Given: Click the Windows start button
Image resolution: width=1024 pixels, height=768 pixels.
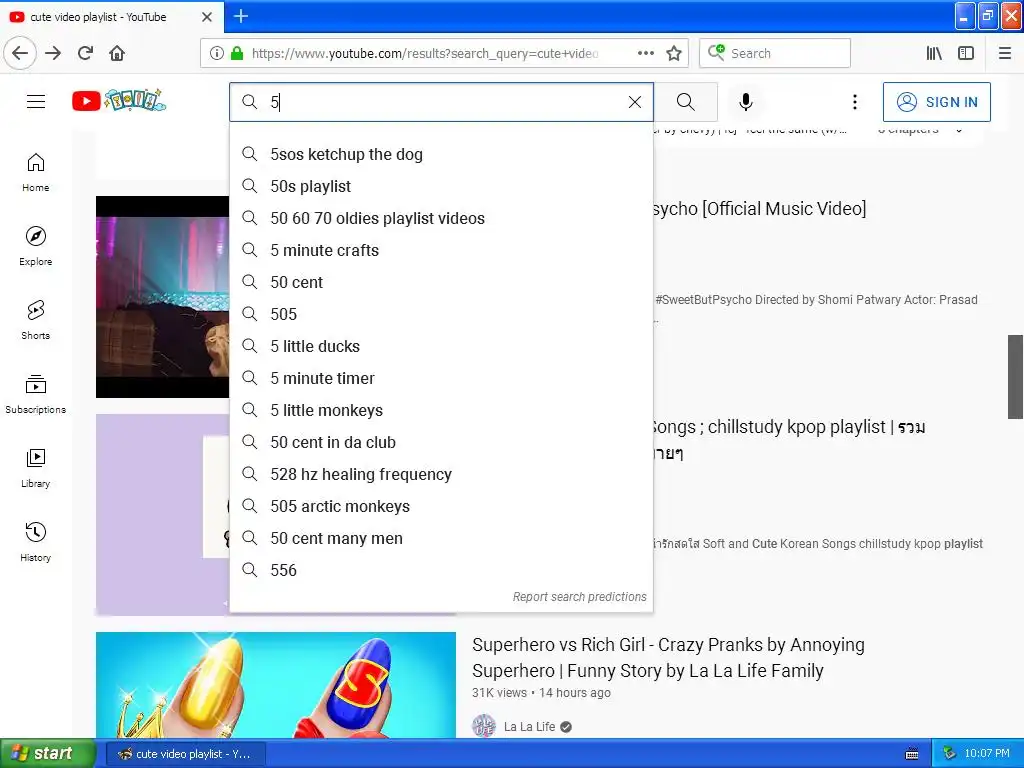Looking at the screenshot, I should click(47, 753).
